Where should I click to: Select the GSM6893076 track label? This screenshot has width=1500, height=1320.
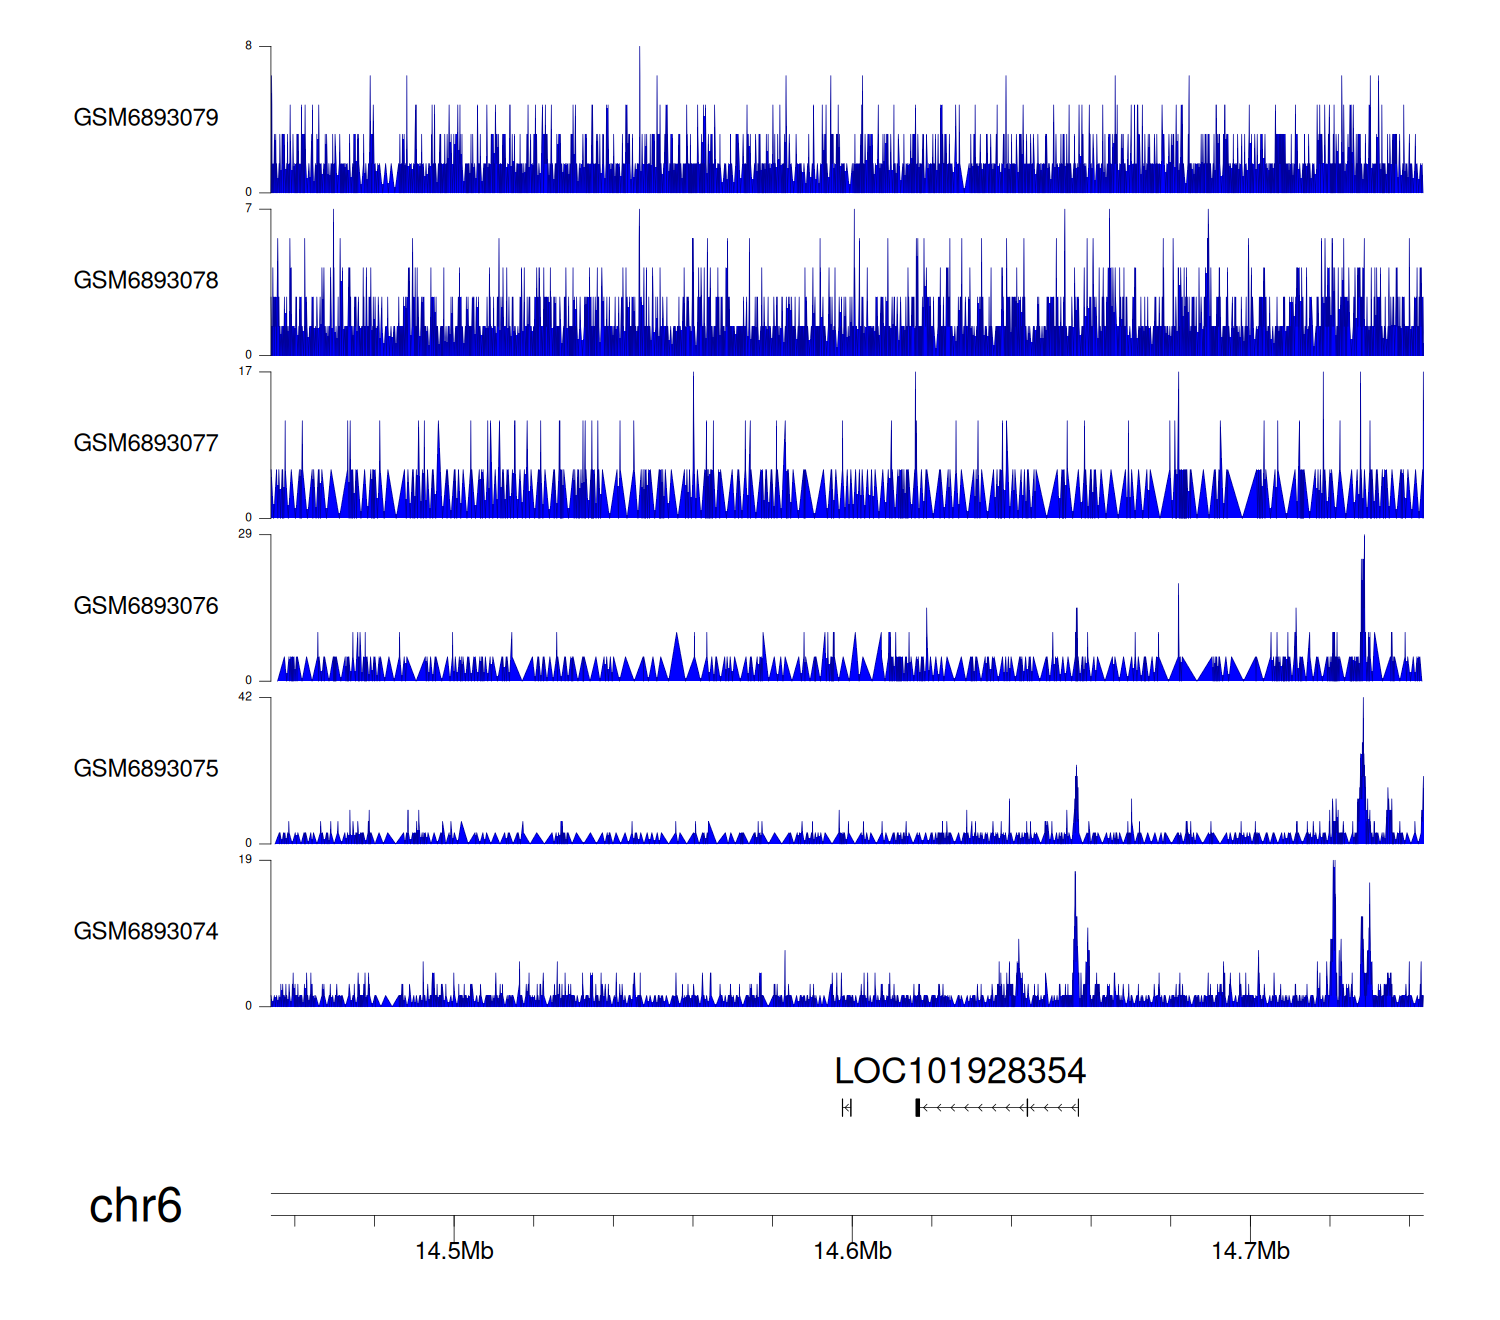click(146, 606)
